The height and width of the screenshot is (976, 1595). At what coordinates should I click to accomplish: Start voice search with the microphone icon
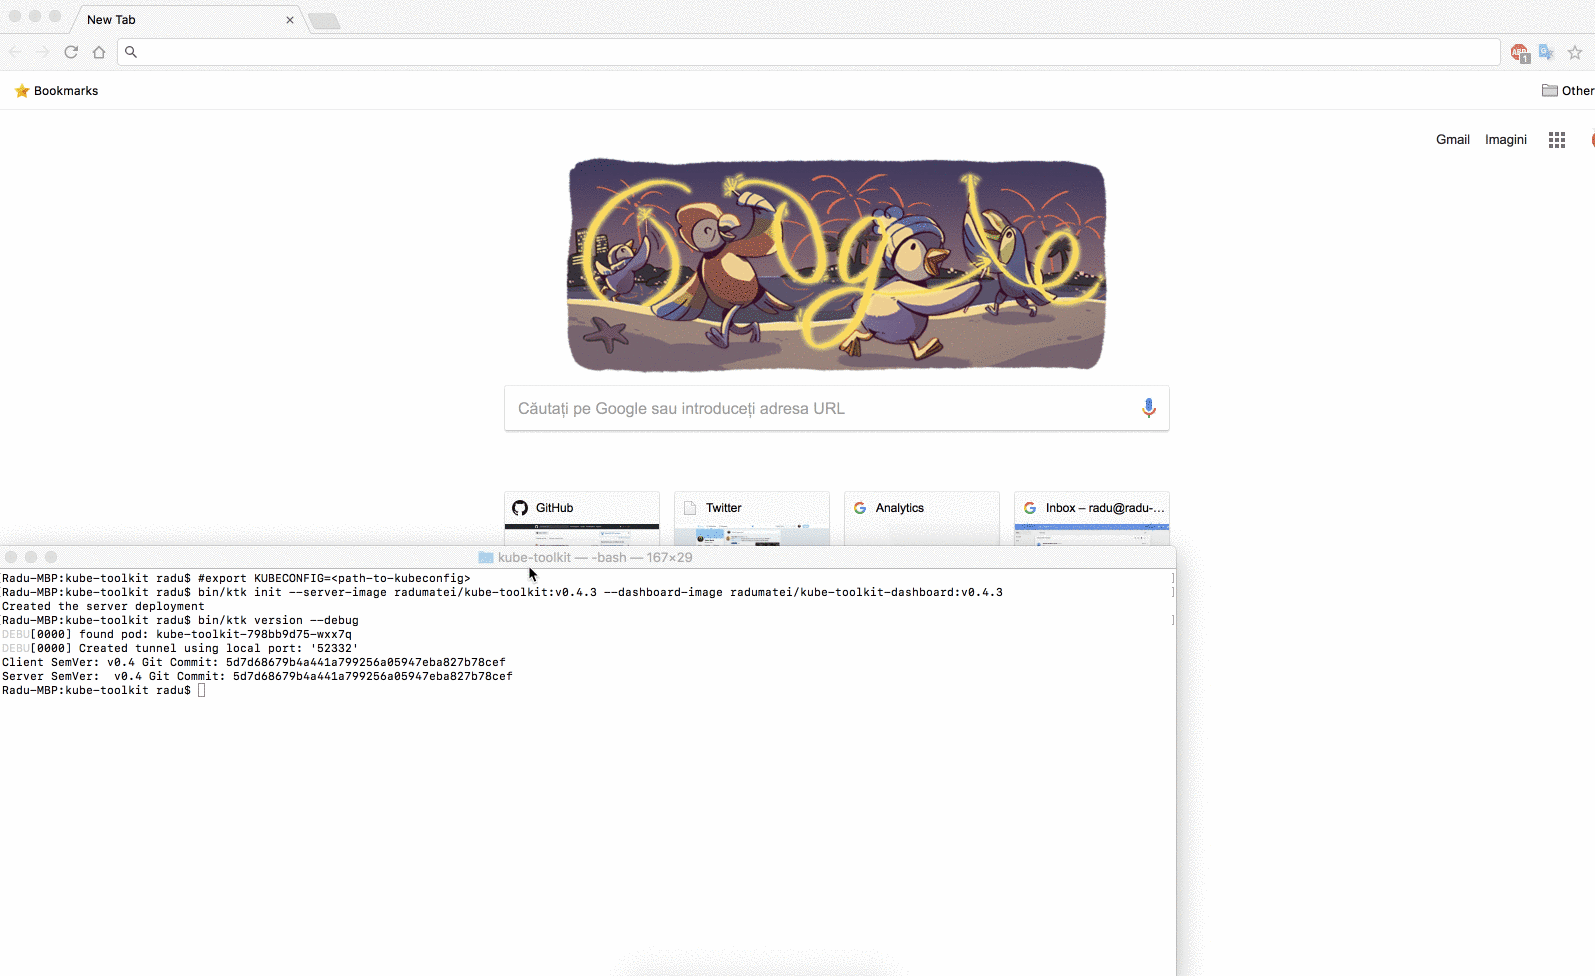pos(1149,408)
